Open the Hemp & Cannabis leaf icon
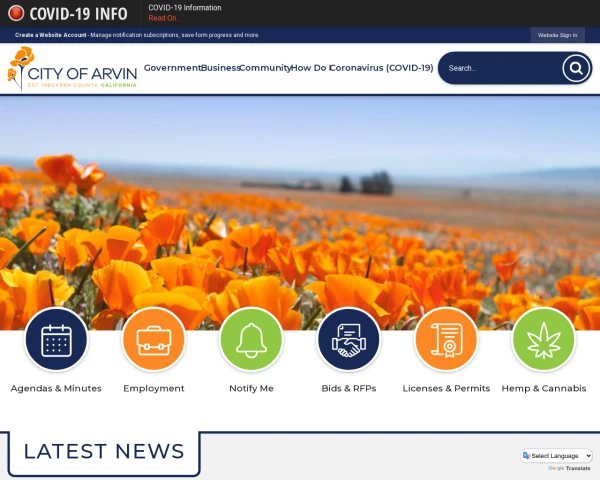This screenshot has width=600, height=480. click(544, 340)
